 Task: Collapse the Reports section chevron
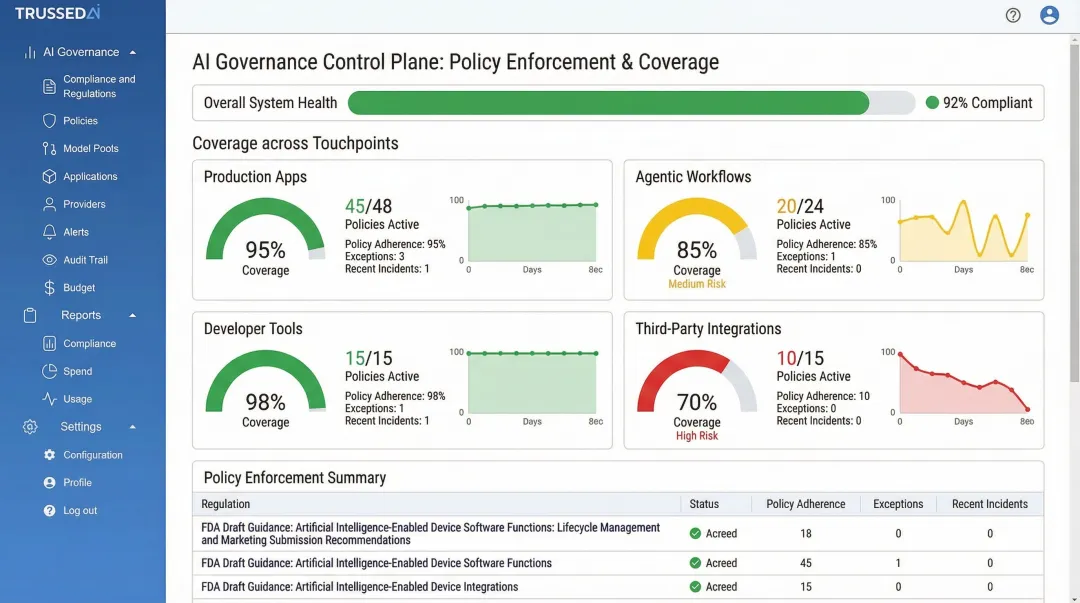(x=131, y=315)
